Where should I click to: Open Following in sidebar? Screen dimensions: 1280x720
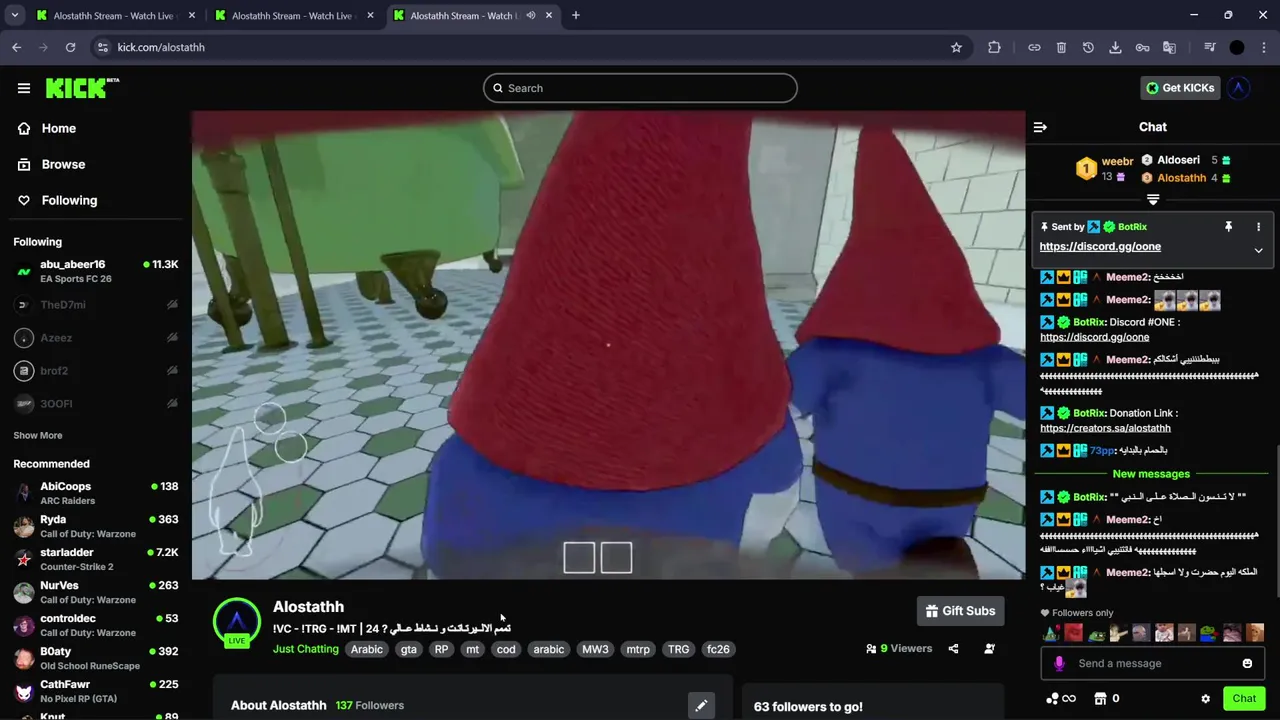tap(69, 200)
